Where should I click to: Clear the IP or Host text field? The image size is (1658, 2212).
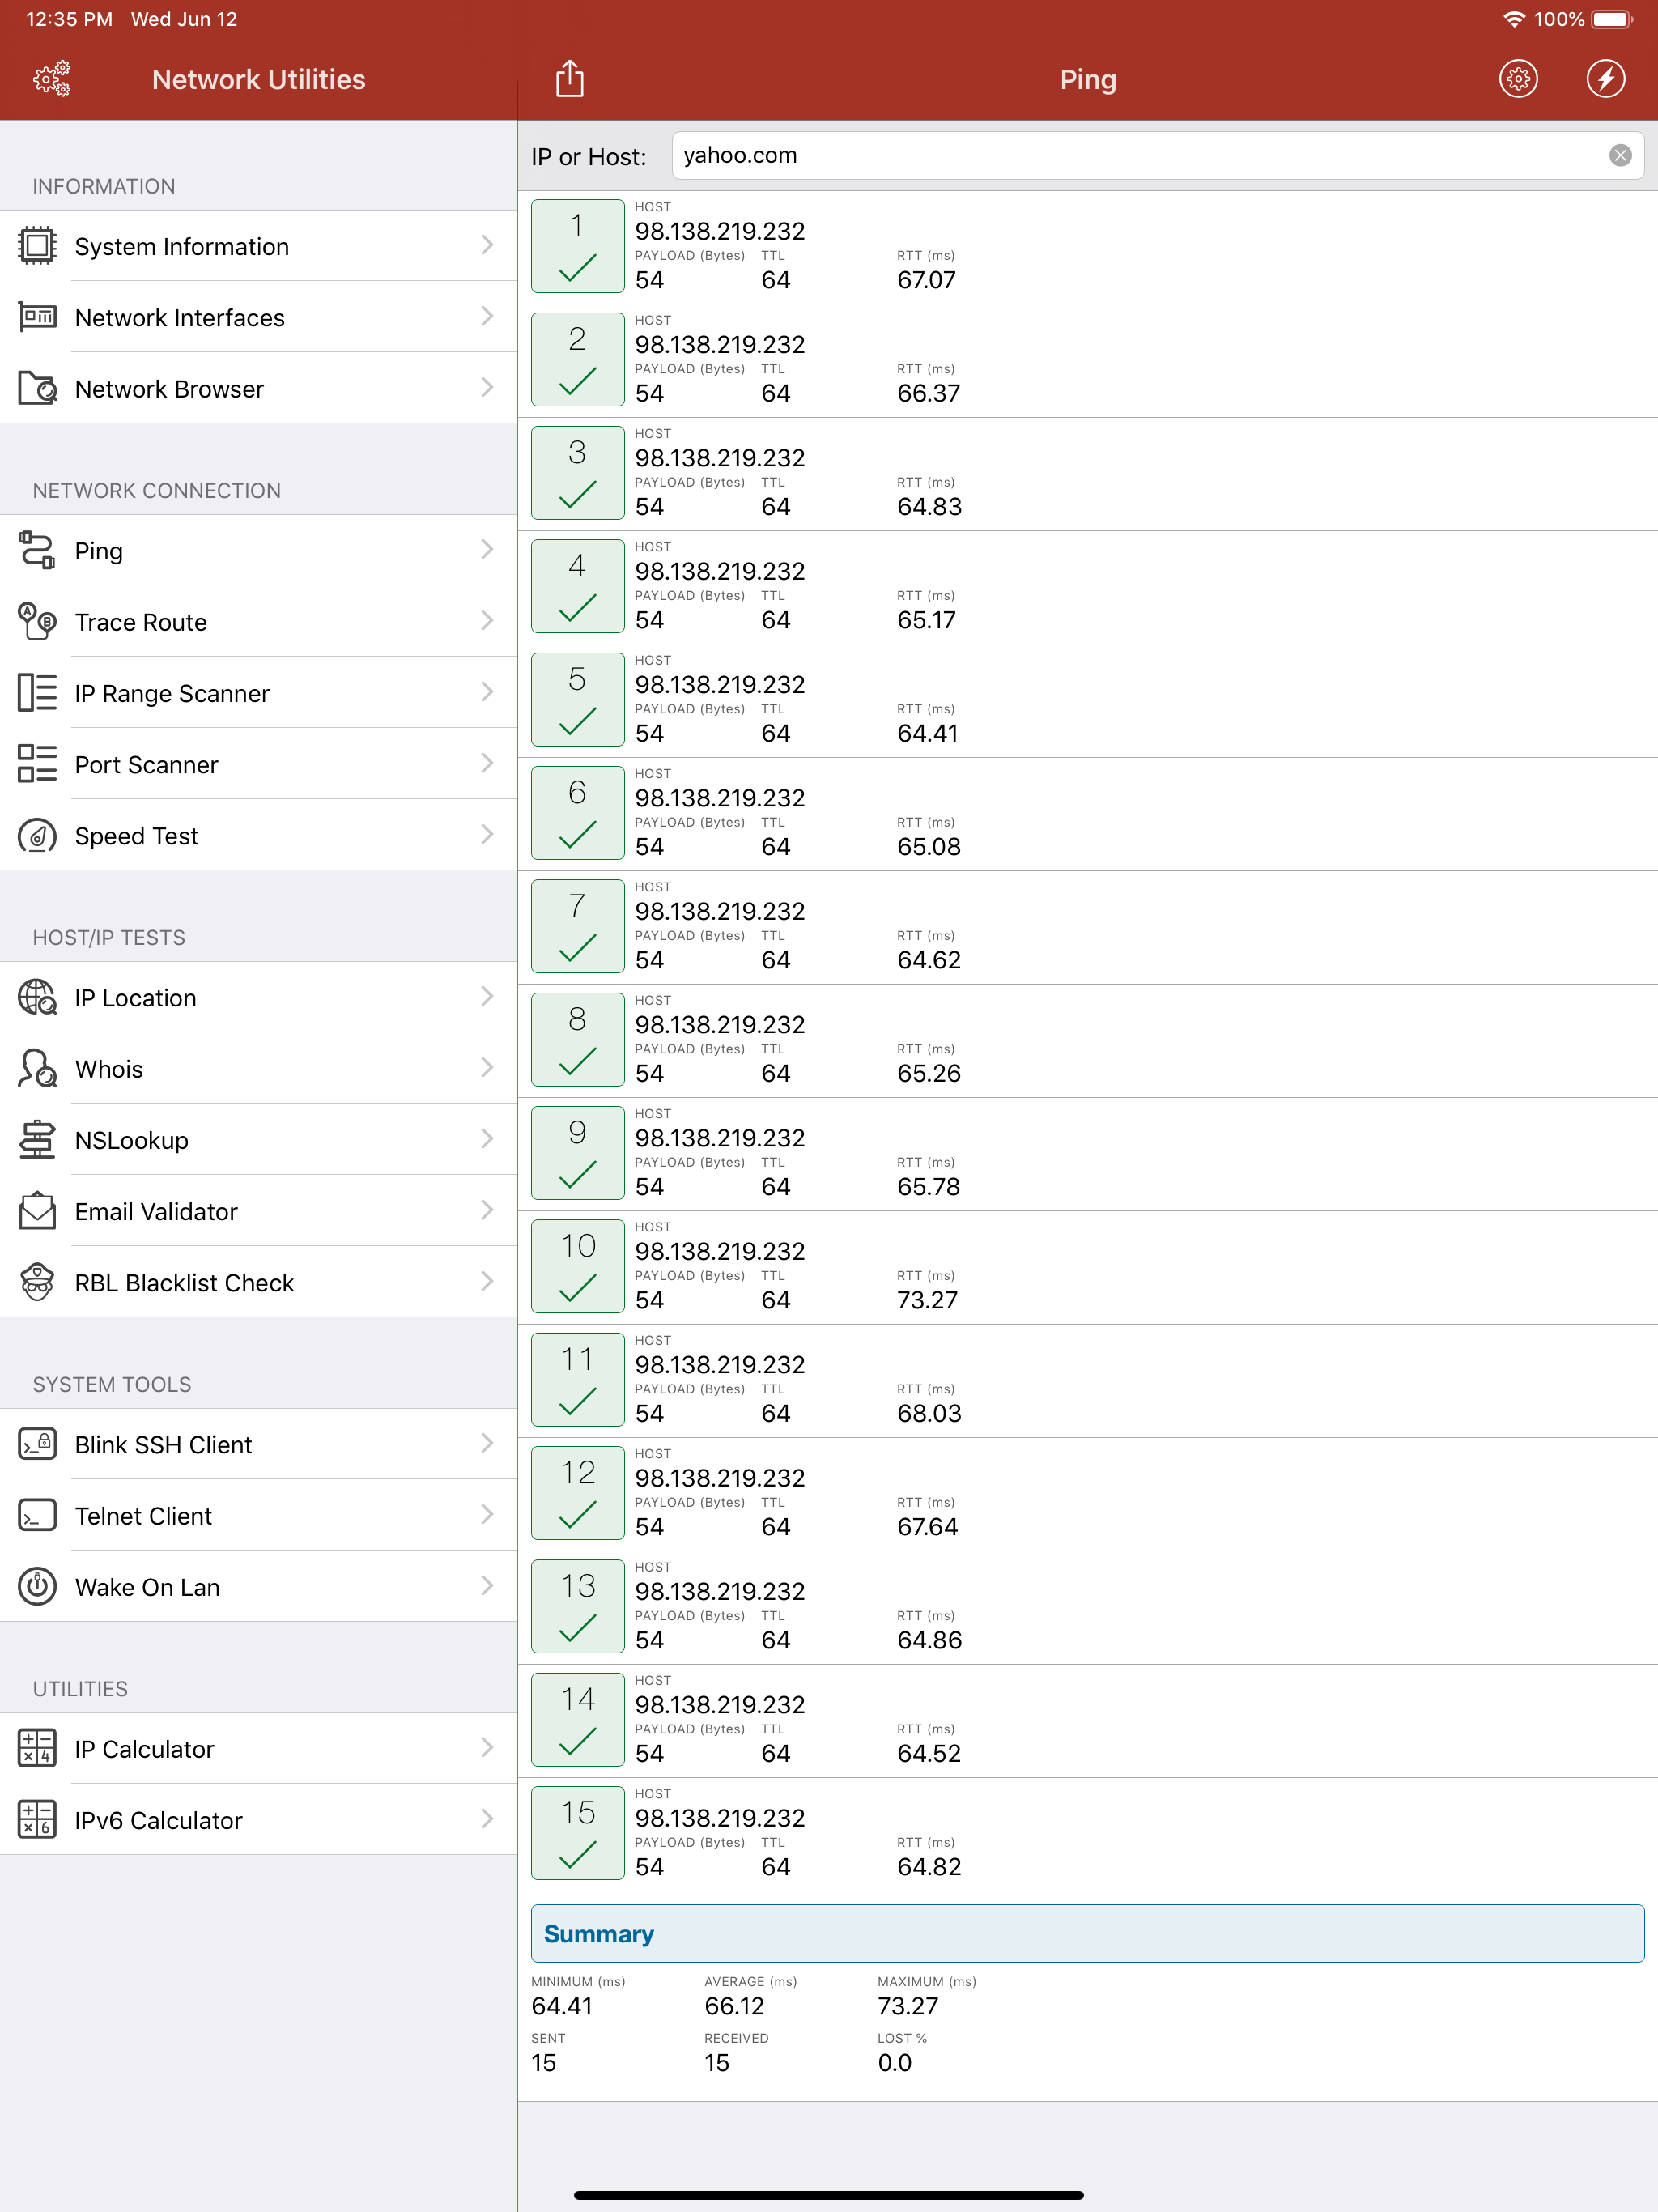(x=1619, y=156)
